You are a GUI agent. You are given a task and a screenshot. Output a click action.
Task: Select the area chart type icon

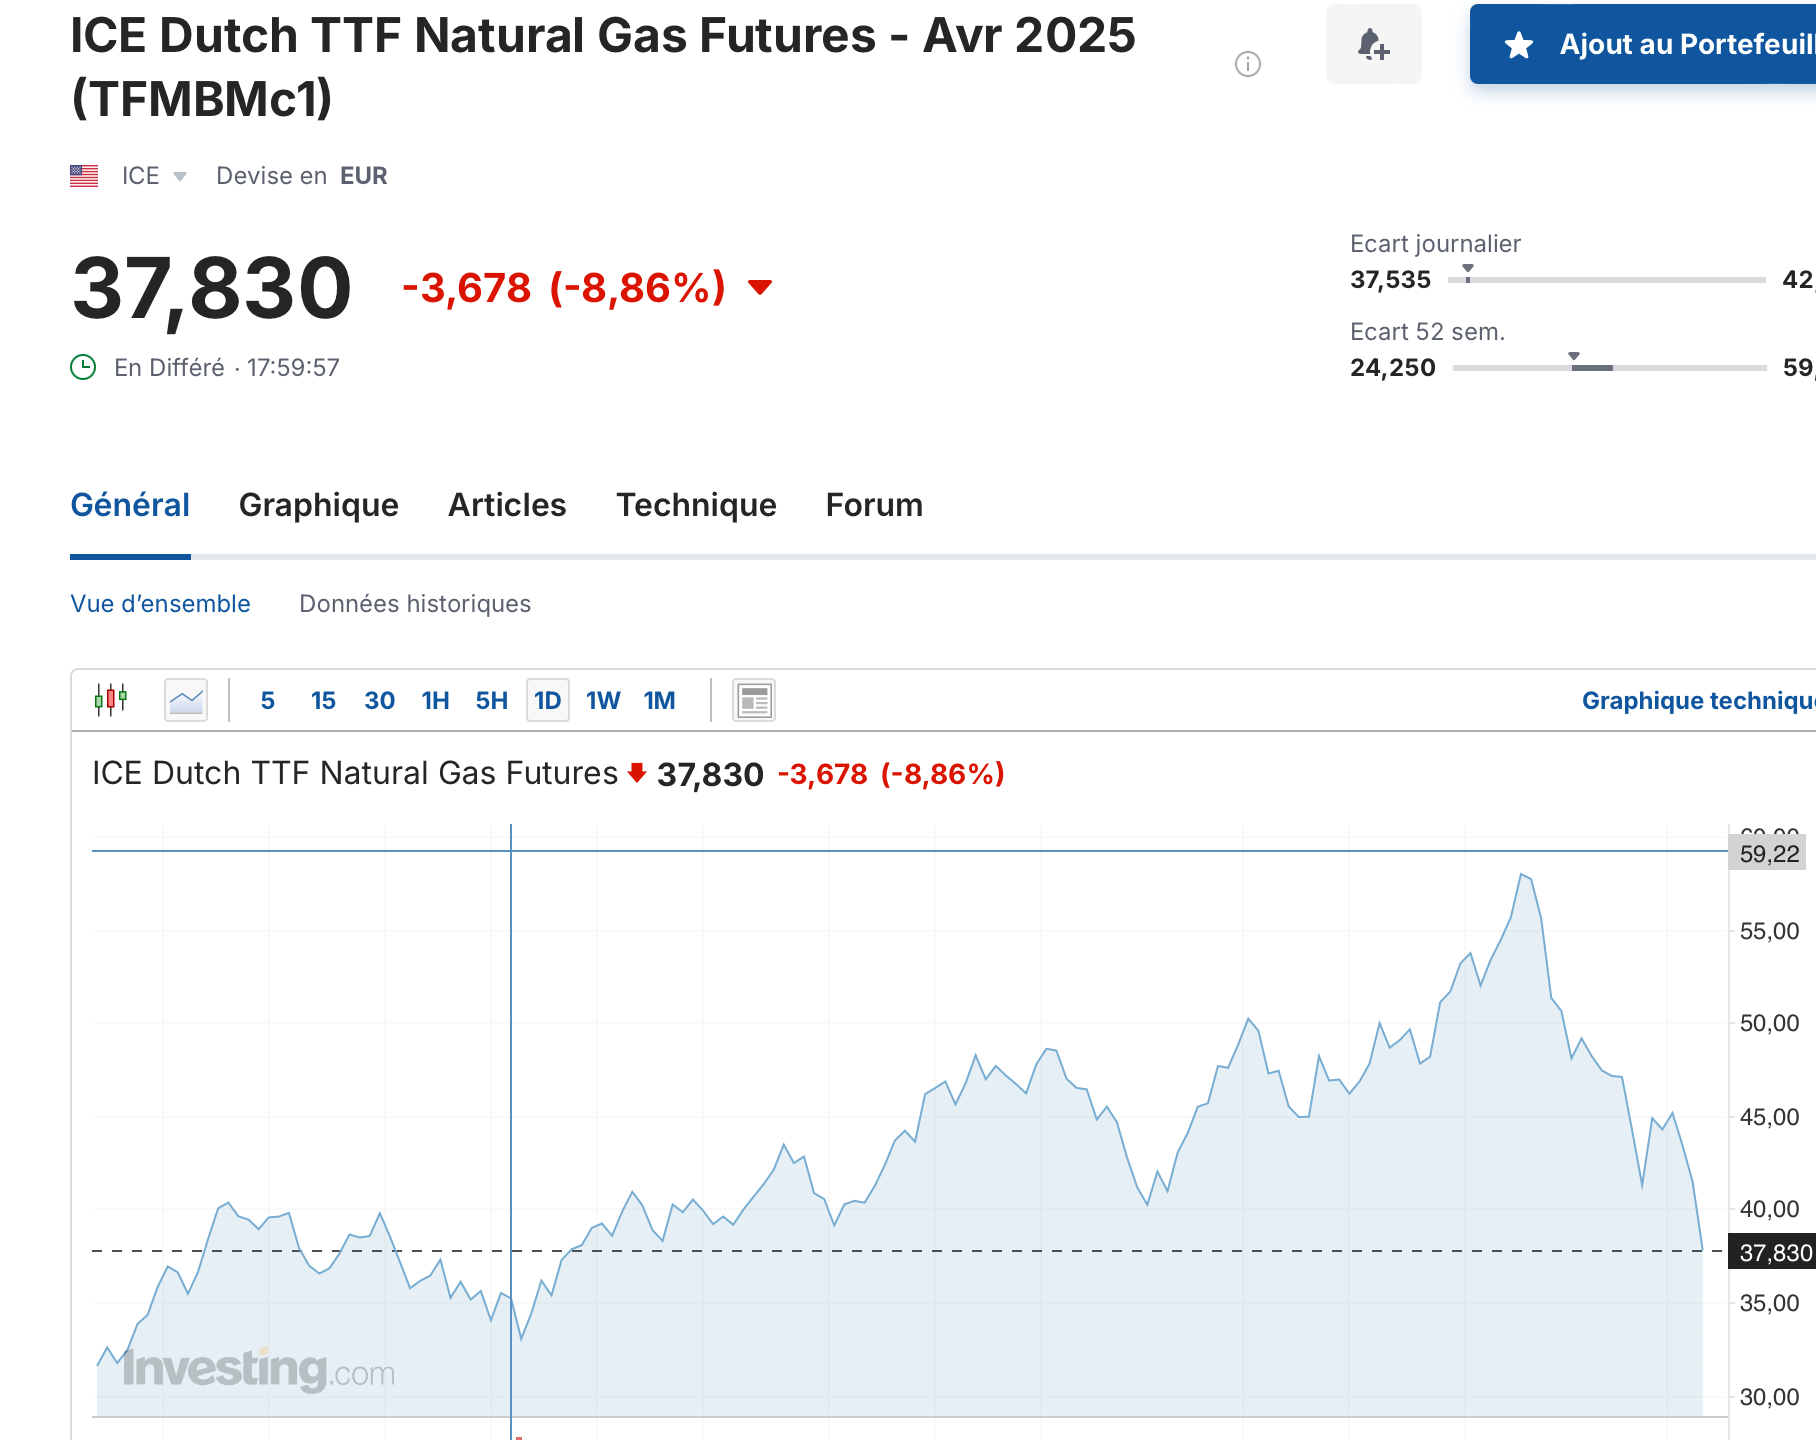click(x=186, y=700)
